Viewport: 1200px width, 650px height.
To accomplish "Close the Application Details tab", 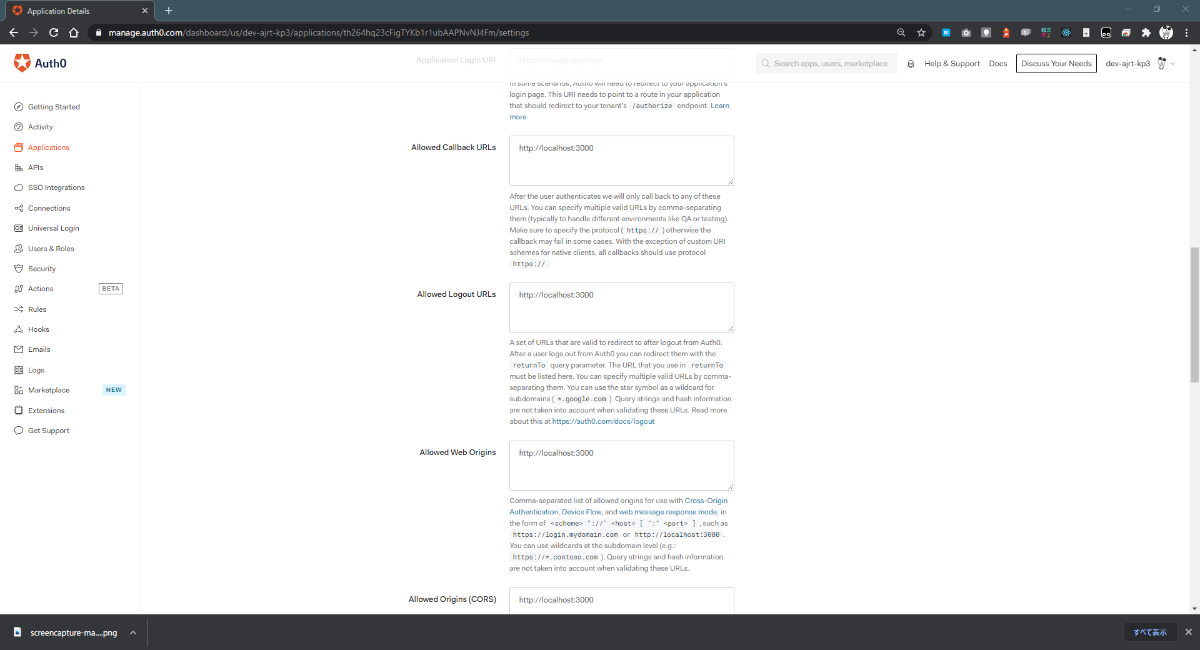I will tap(143, 10).
